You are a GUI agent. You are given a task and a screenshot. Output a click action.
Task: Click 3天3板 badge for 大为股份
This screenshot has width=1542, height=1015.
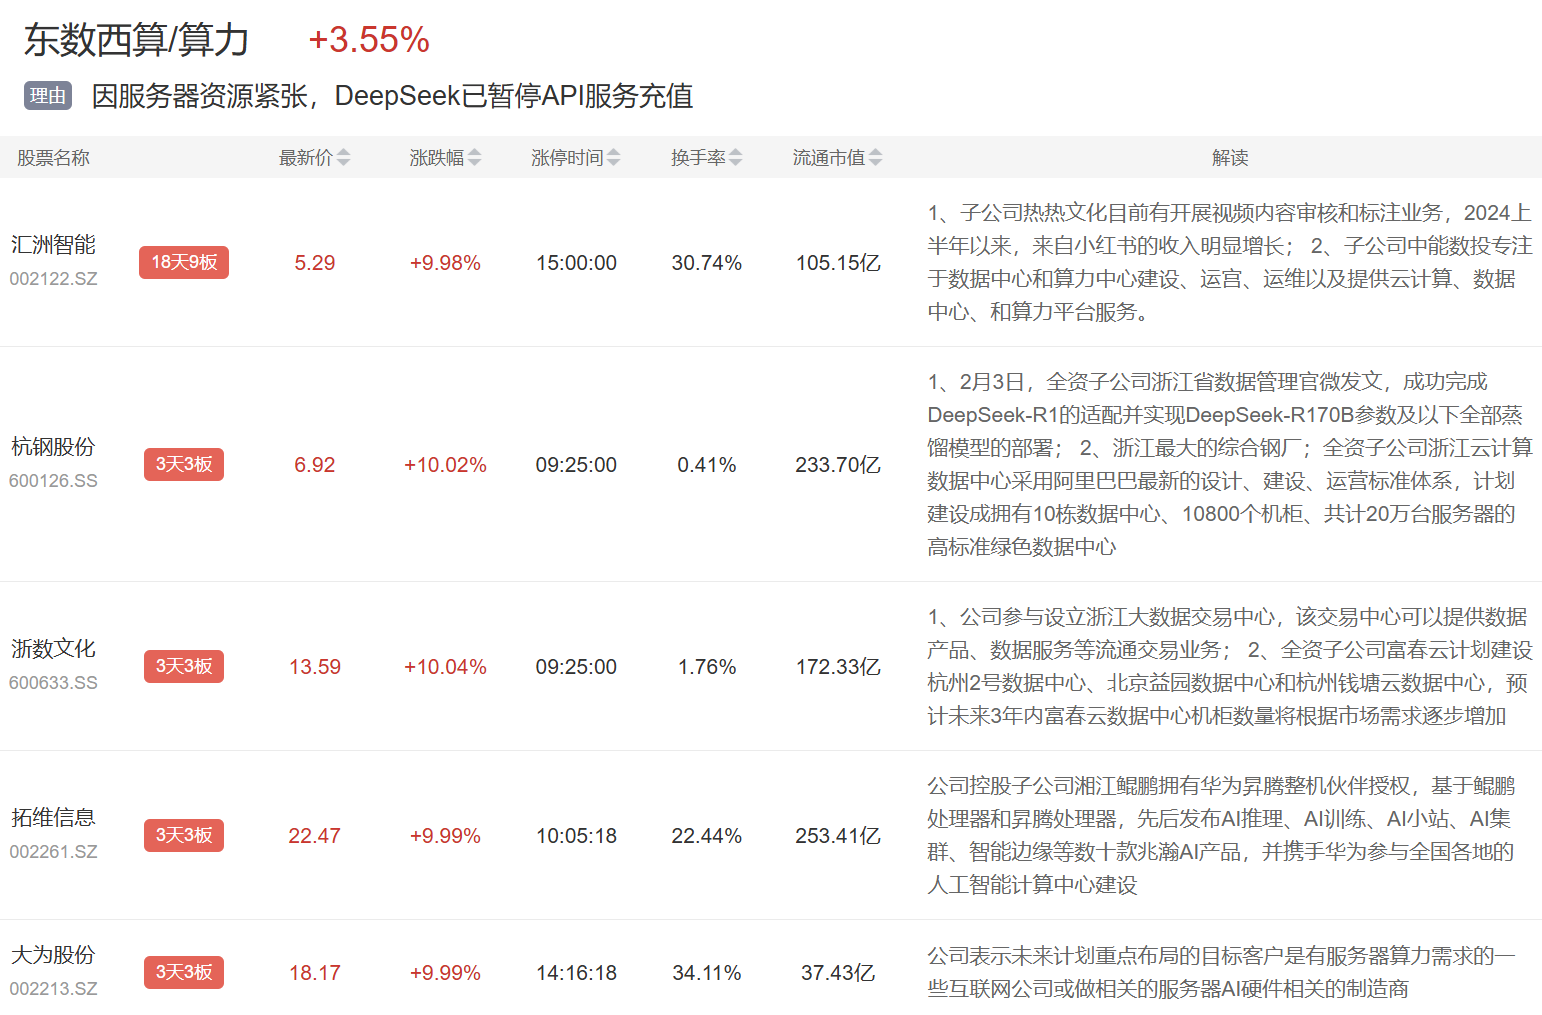[x=184, y=972]
